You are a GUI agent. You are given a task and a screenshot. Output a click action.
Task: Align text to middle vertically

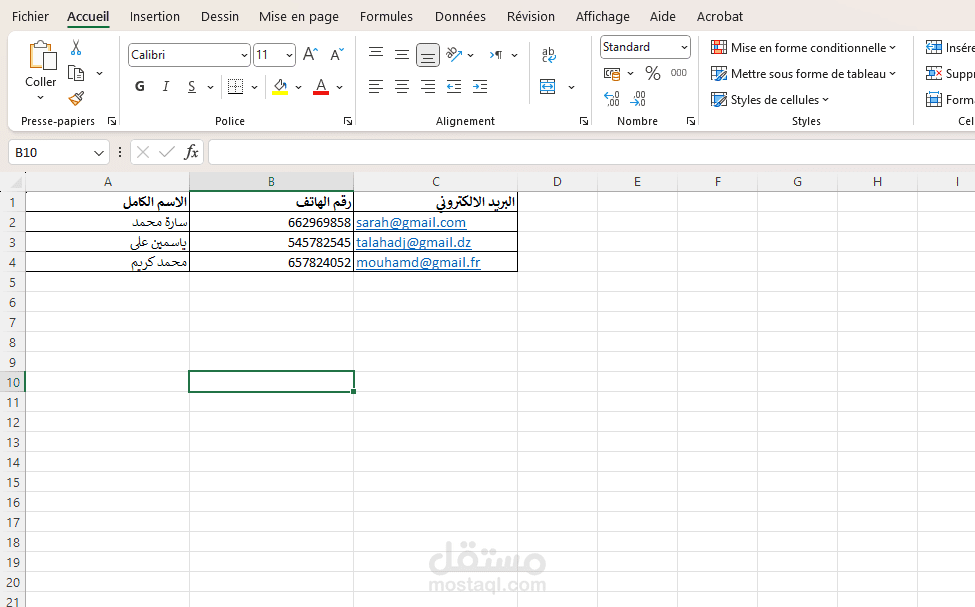point(402,55)
